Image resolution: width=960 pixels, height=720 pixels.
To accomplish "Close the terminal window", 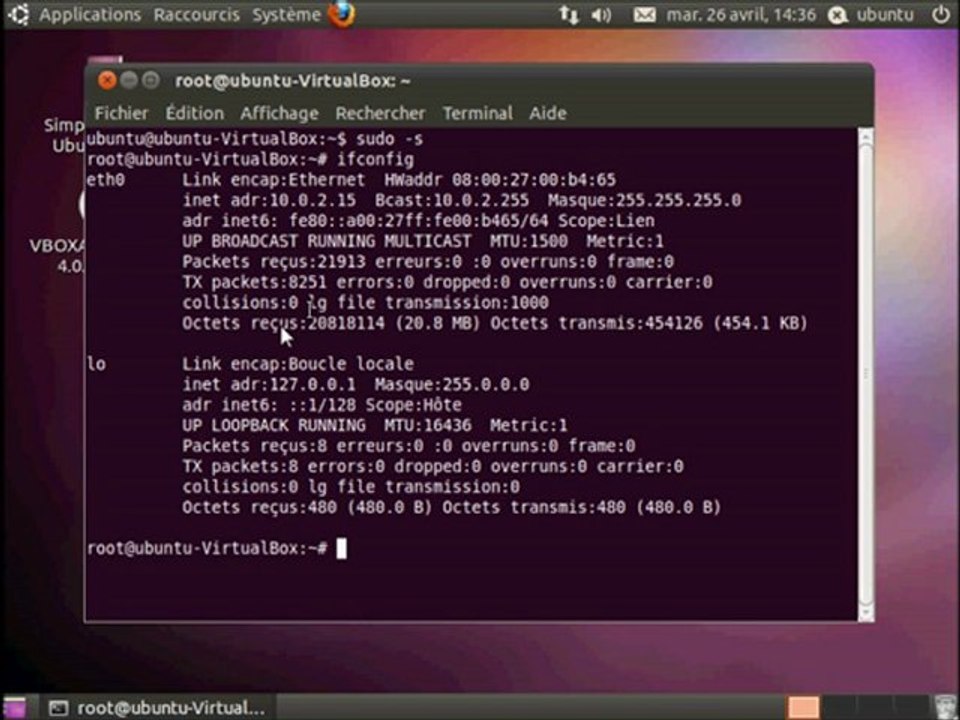I will point(107,80).
